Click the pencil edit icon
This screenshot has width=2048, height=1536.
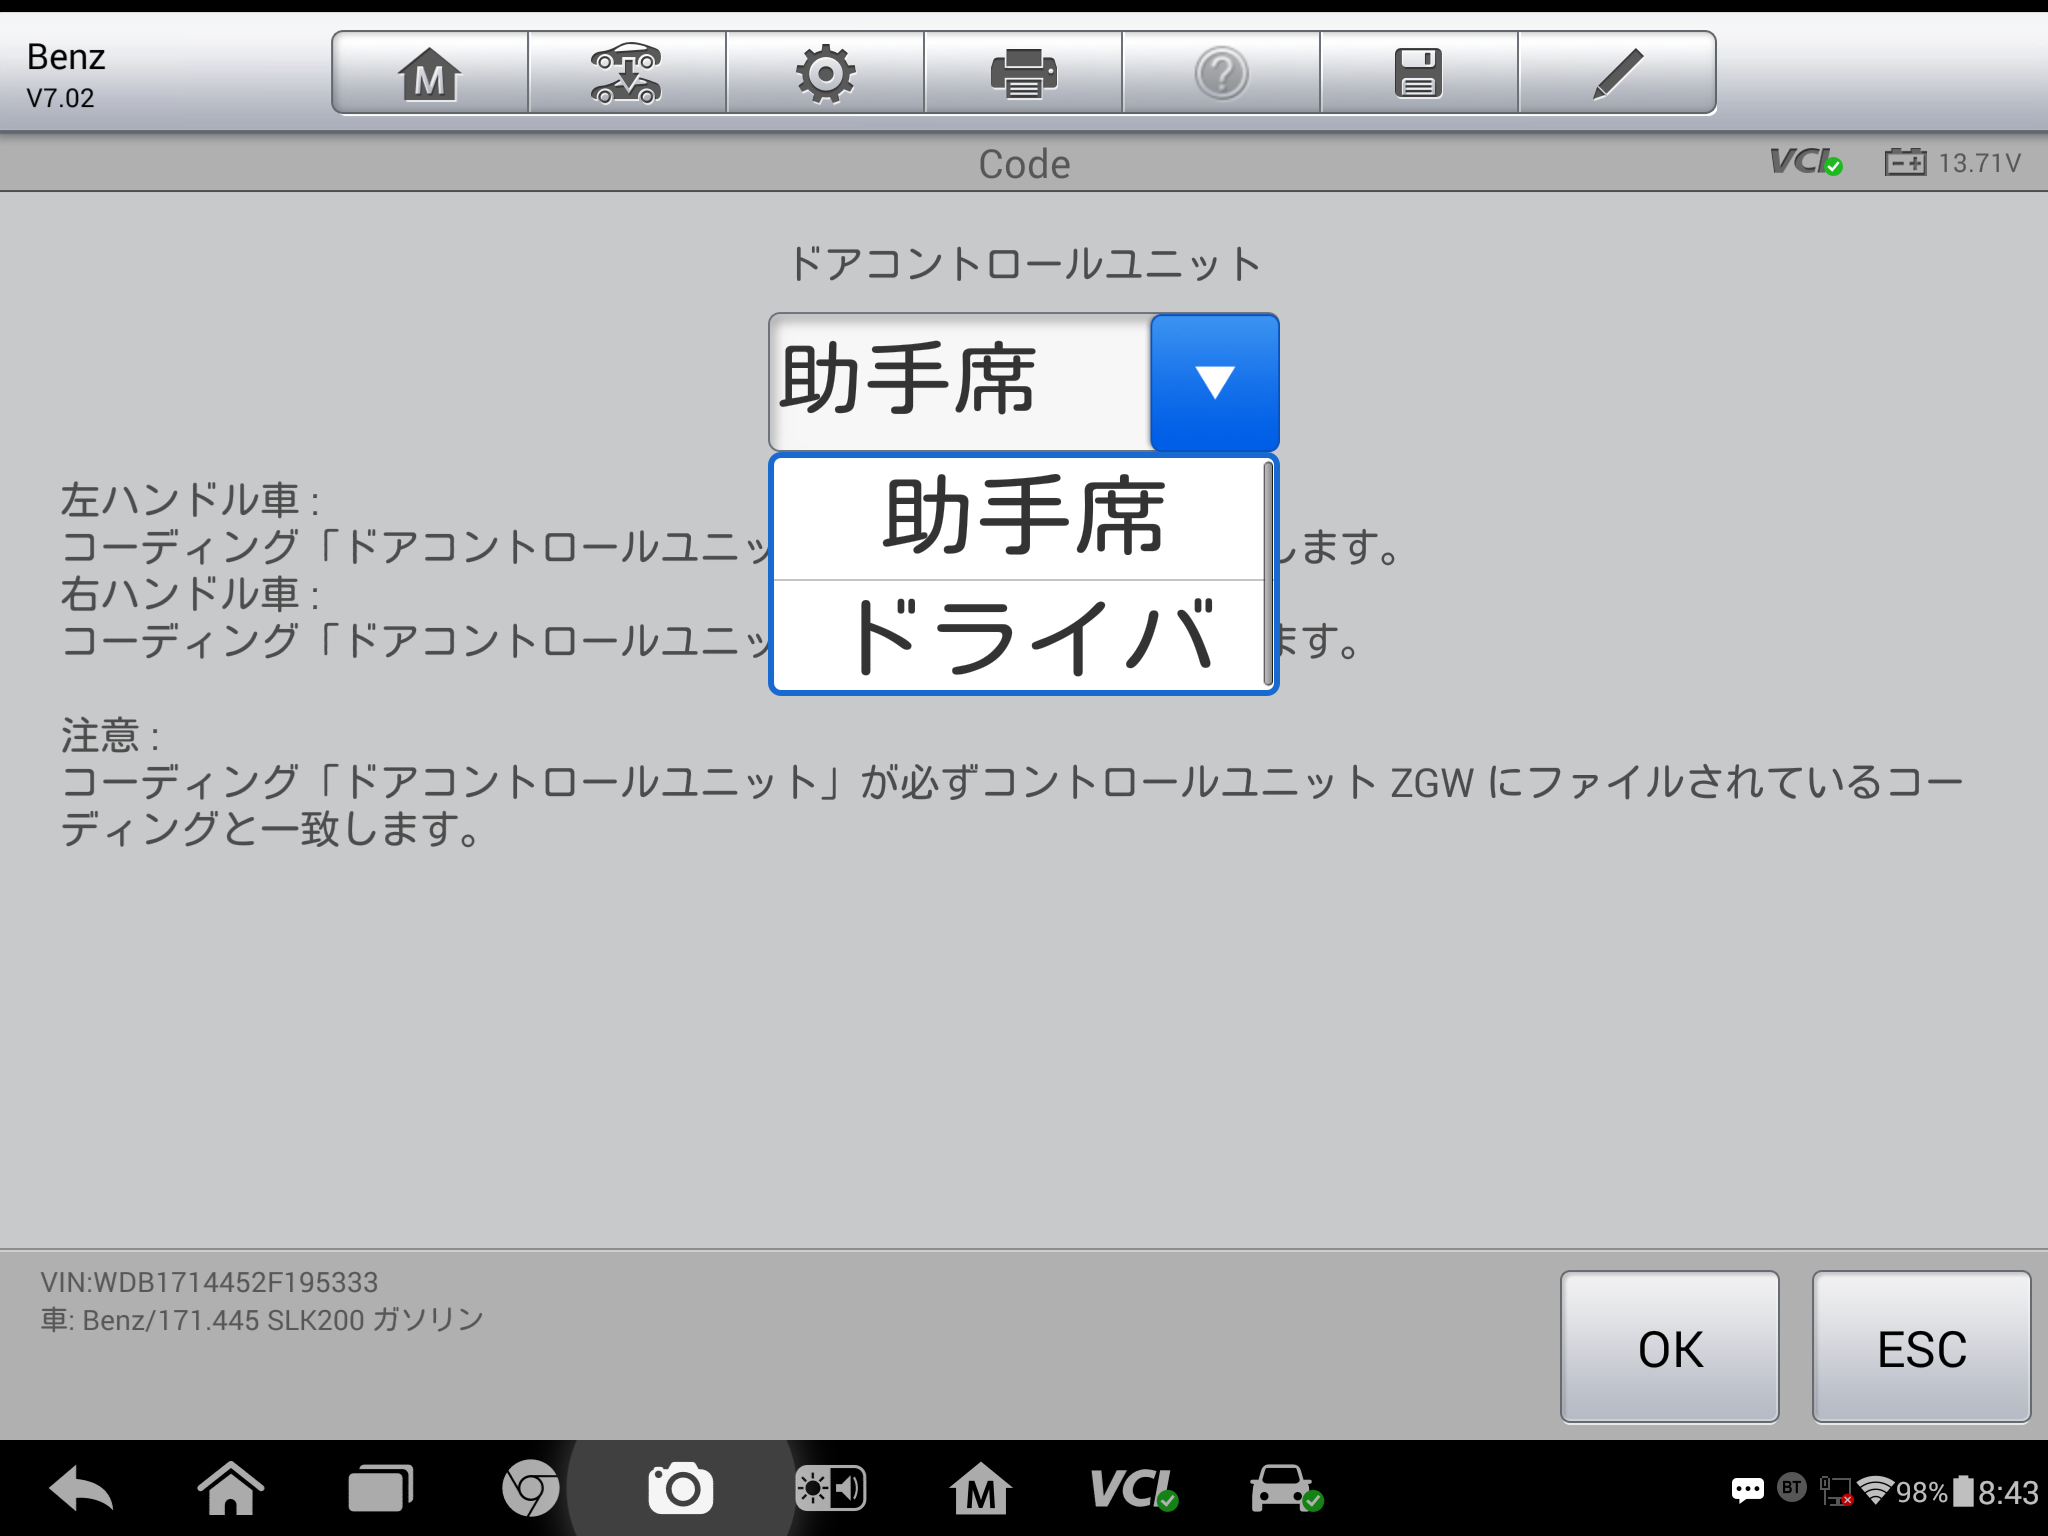[1617, 73]
